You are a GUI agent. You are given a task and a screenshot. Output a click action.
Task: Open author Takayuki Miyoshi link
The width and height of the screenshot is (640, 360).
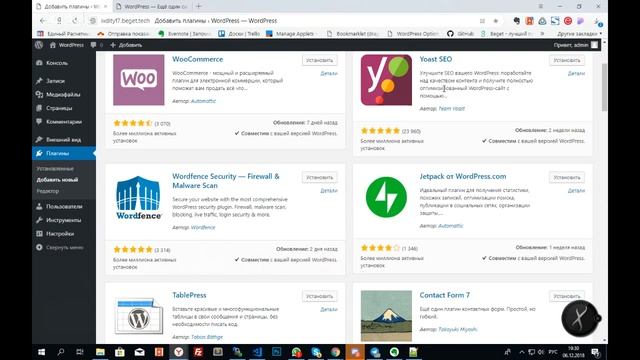pyautogui.click(x=458, y=329)
